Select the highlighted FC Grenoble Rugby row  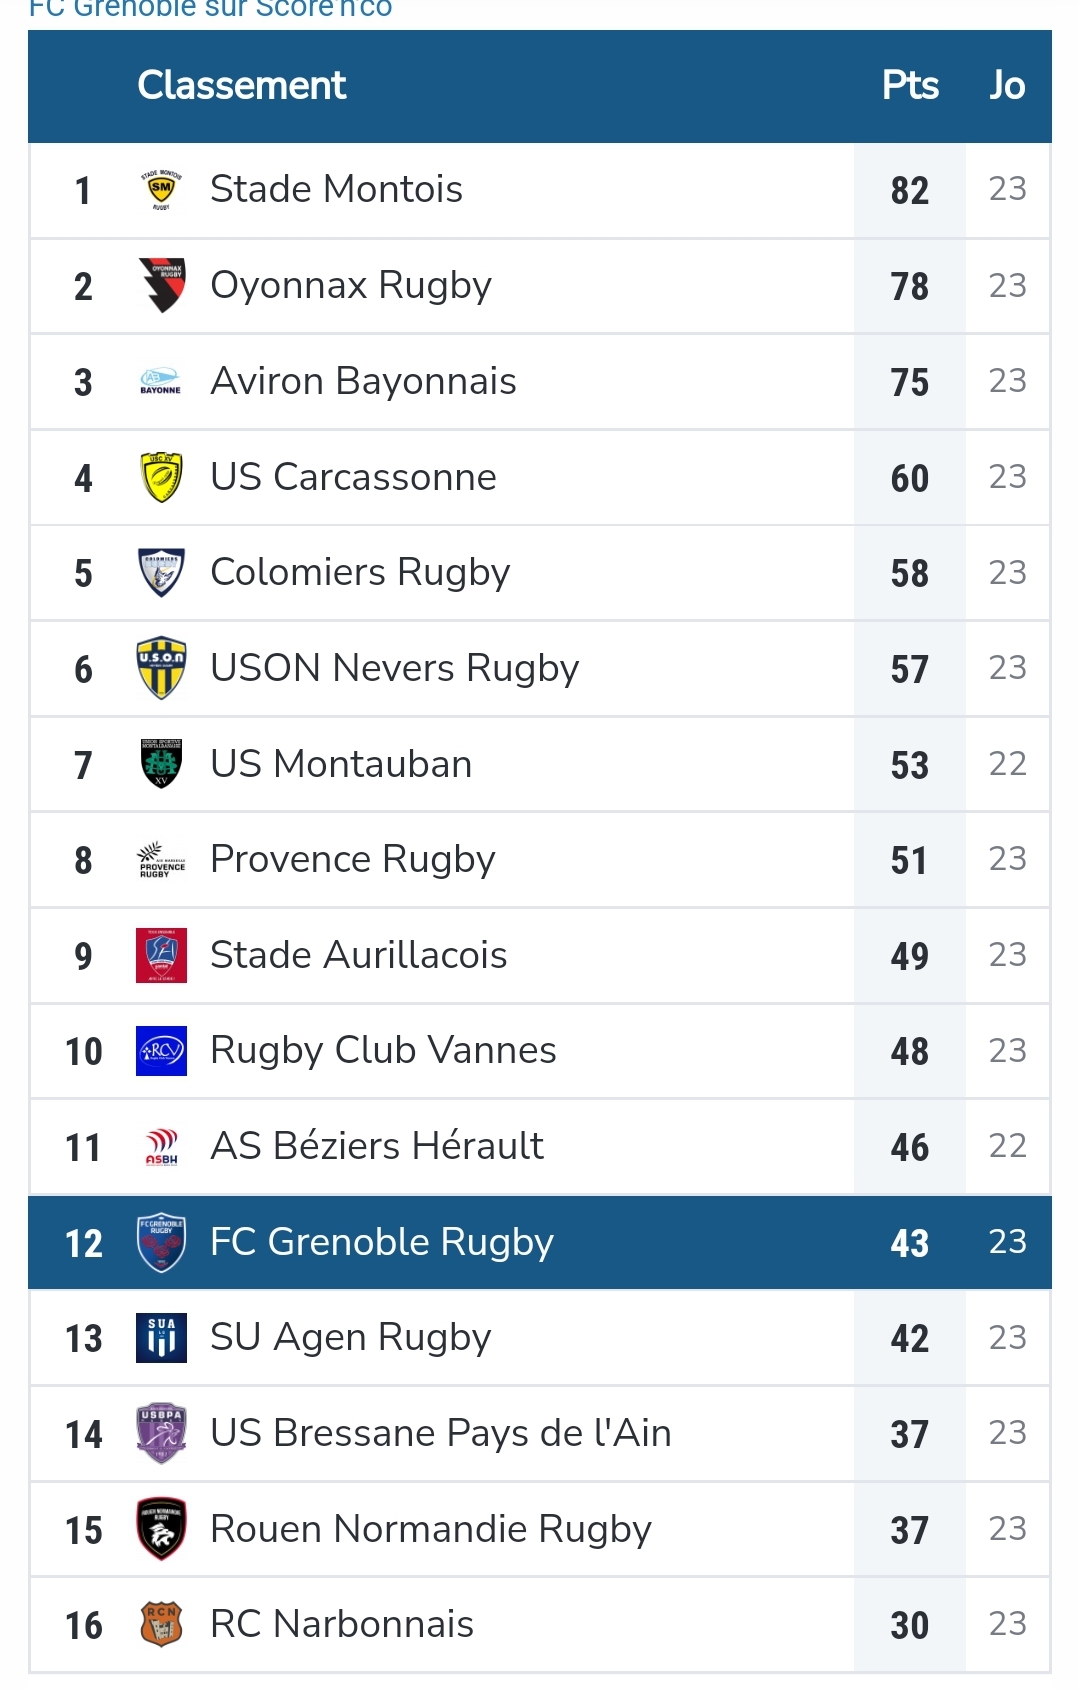(x=540, y=1242)
